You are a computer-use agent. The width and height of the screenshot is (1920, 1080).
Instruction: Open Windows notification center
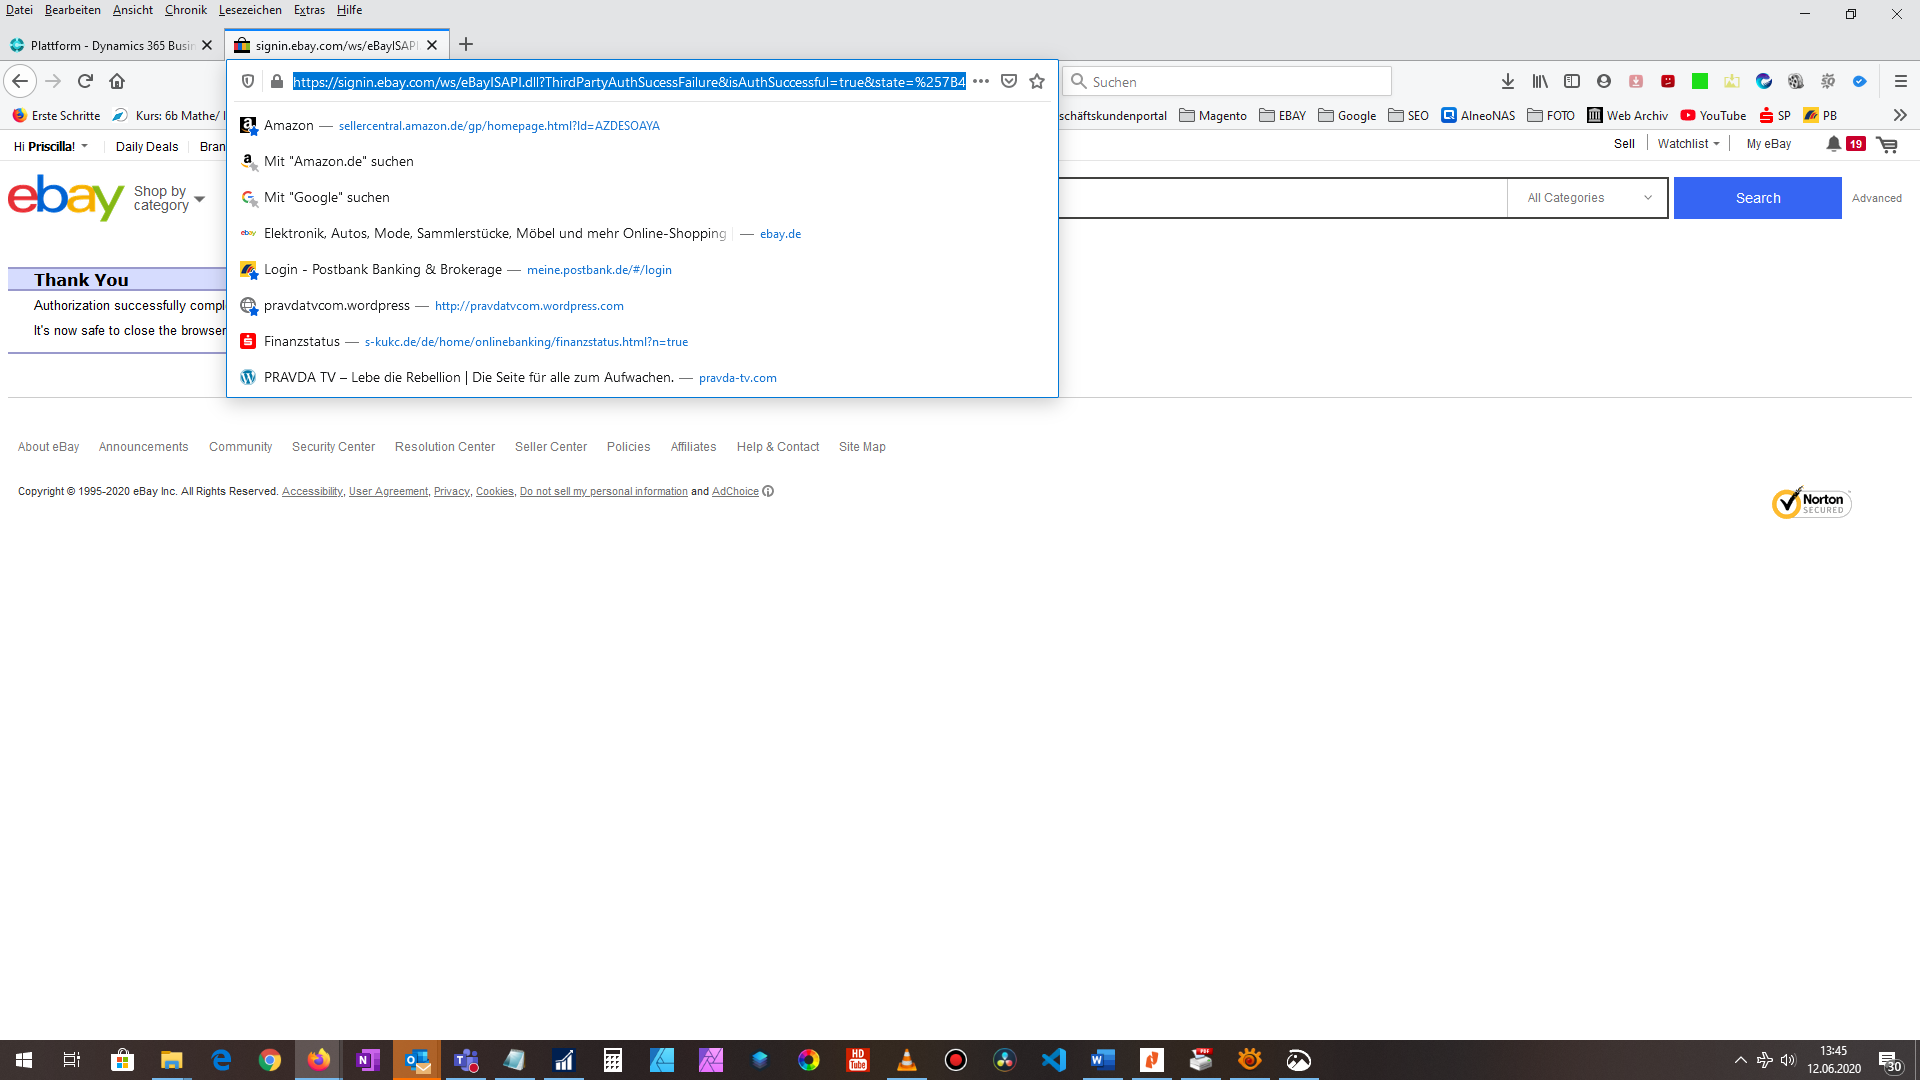point(1889,1060)
